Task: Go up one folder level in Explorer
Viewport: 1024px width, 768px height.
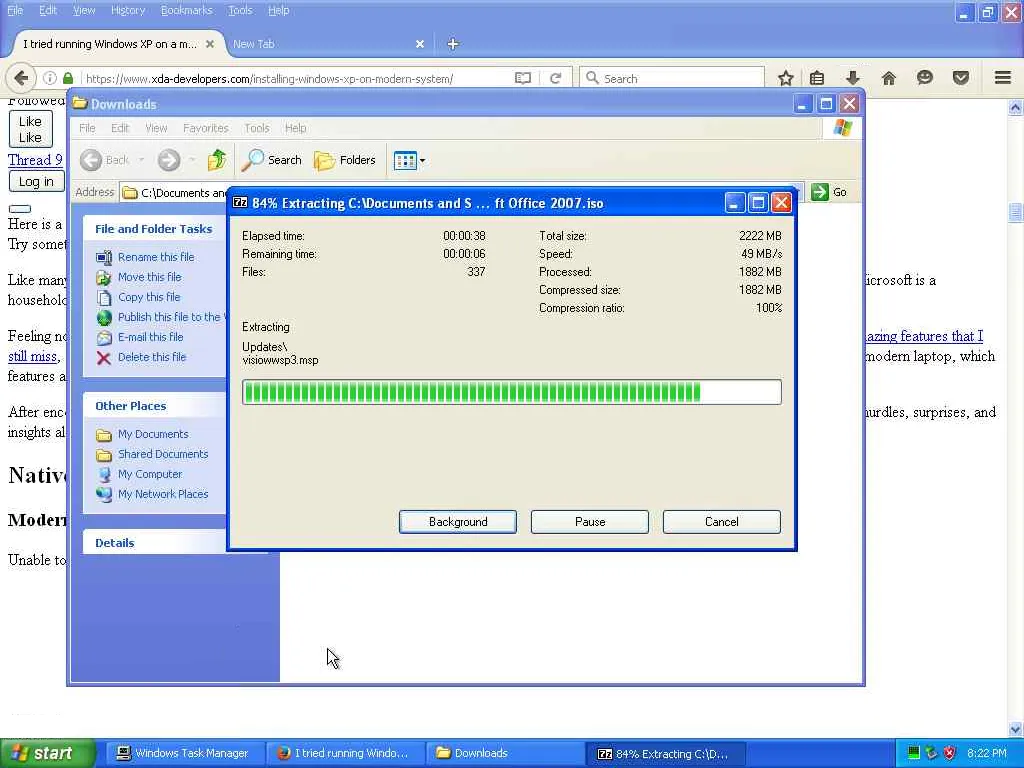Action: point(217,160)
